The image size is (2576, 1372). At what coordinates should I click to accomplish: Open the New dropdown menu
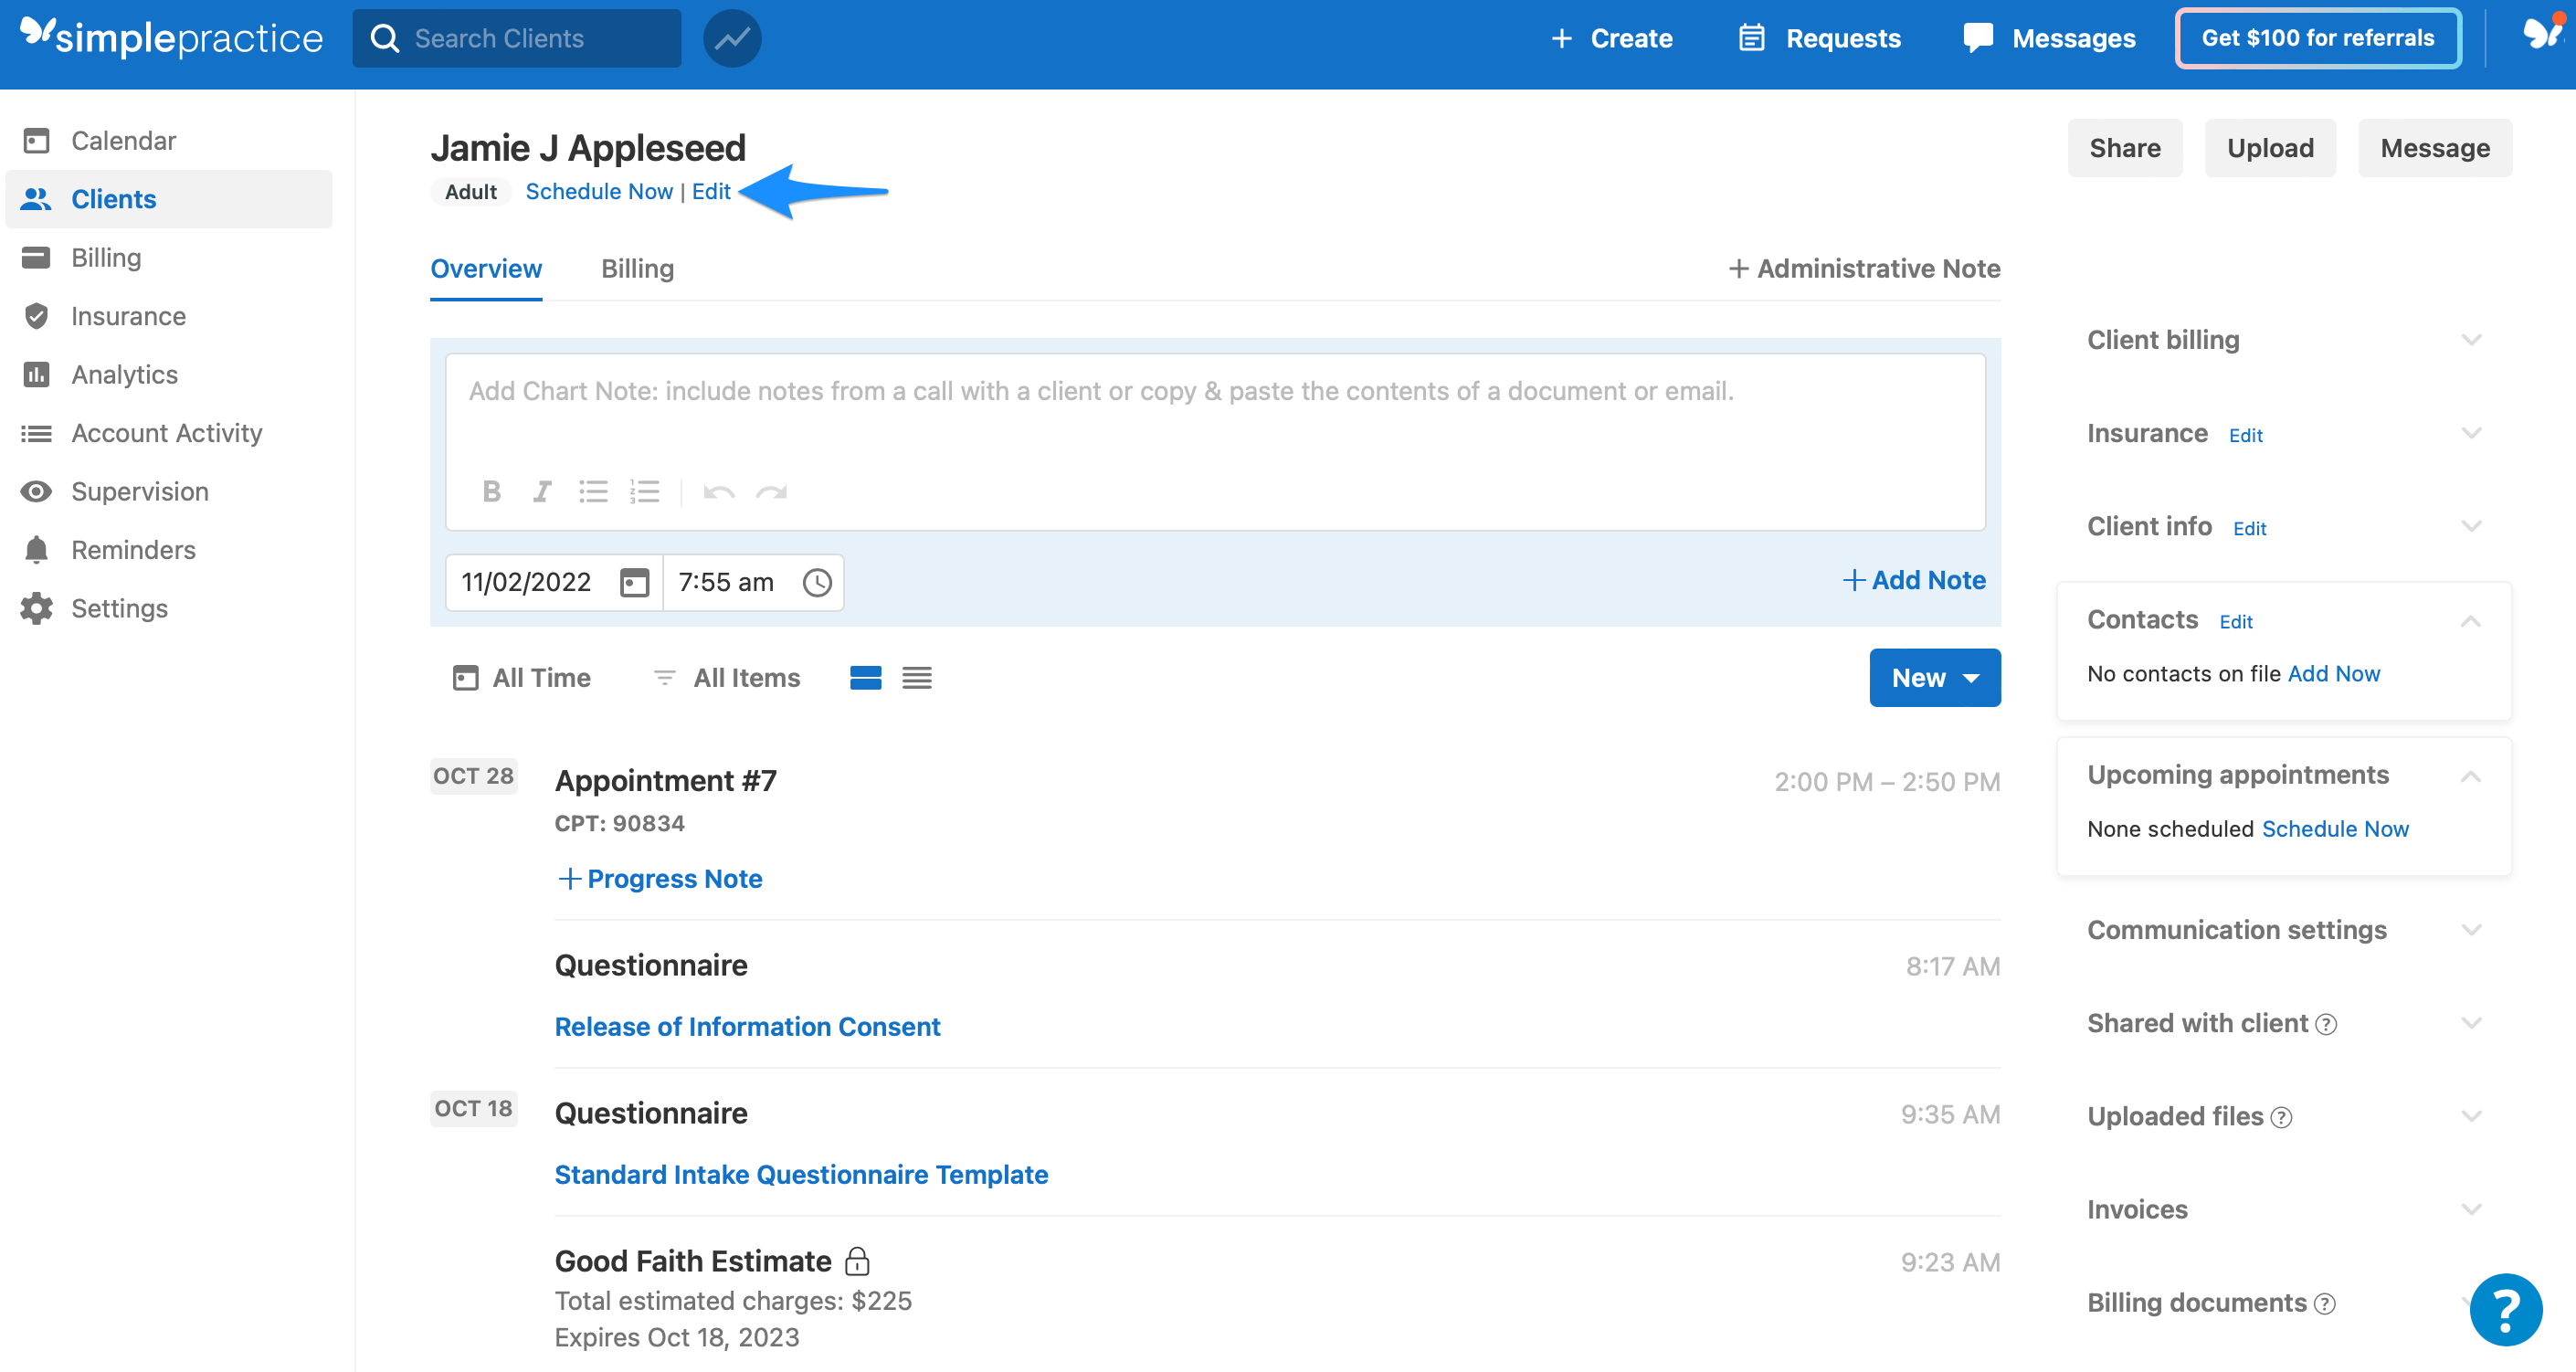point(1933,677)
